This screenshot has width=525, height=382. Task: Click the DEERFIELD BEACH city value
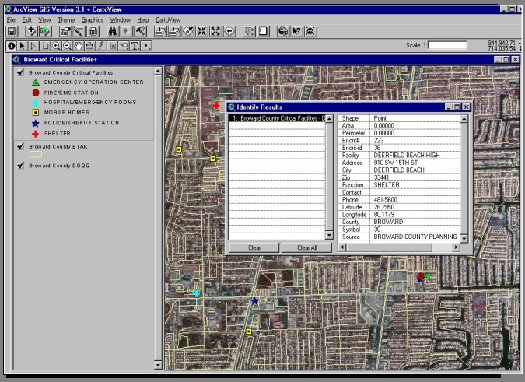point(399,170)
